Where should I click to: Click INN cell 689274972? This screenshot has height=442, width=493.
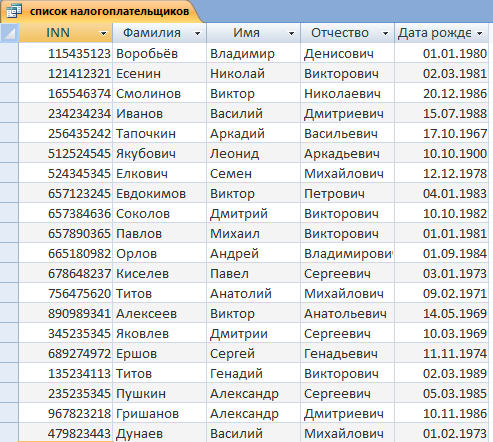click(66, 353)
